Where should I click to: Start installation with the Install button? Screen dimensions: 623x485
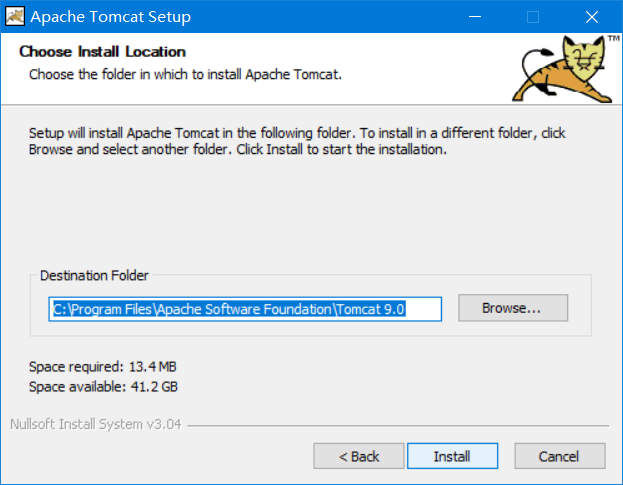pyautogui.click(x=453, y=456)
